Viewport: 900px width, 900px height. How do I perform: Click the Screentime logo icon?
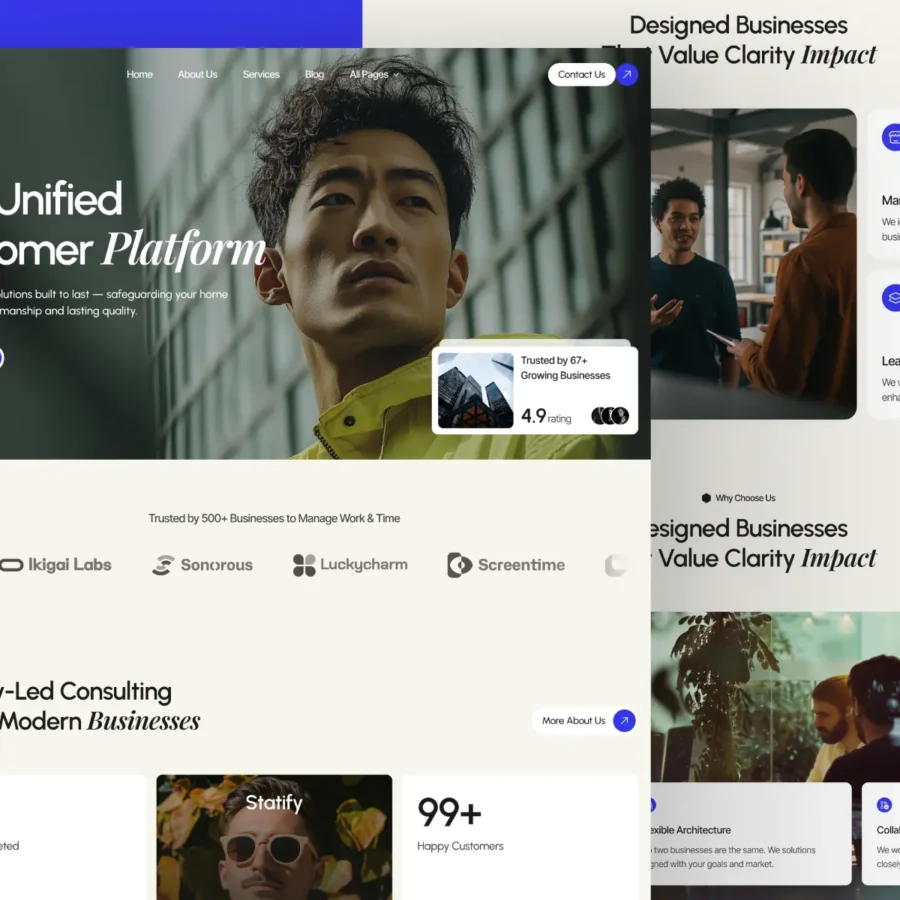pos(459,565)
